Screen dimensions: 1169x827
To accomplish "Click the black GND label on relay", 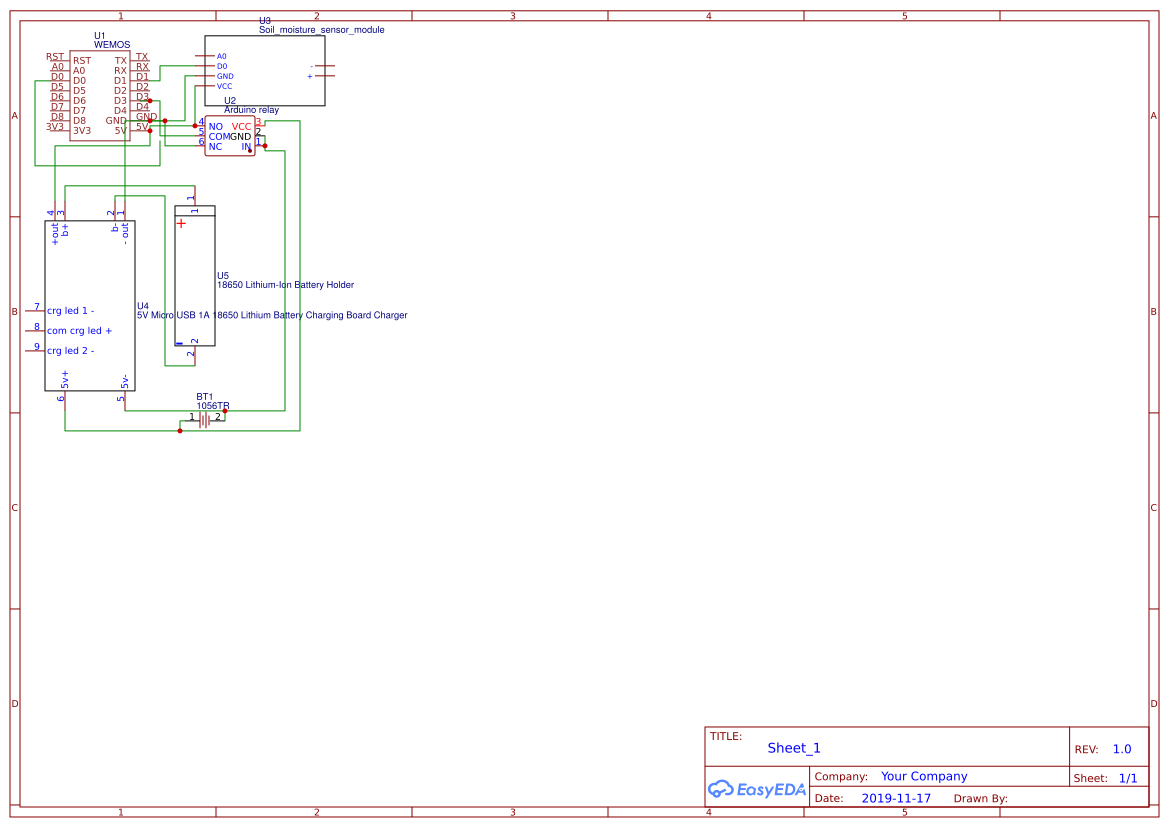I will point(240,137).
